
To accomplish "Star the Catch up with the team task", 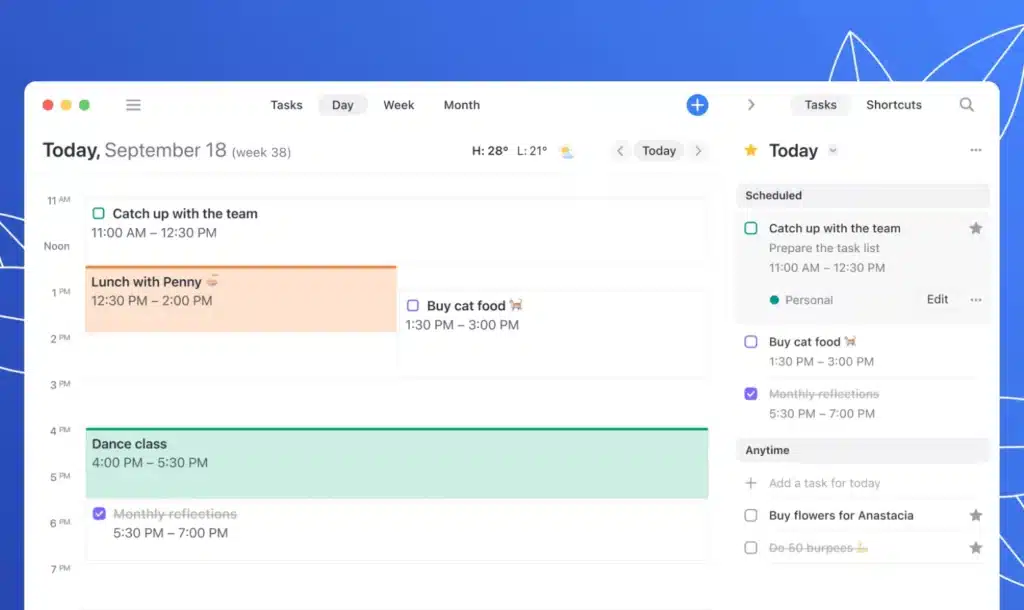I will (976, 228).
